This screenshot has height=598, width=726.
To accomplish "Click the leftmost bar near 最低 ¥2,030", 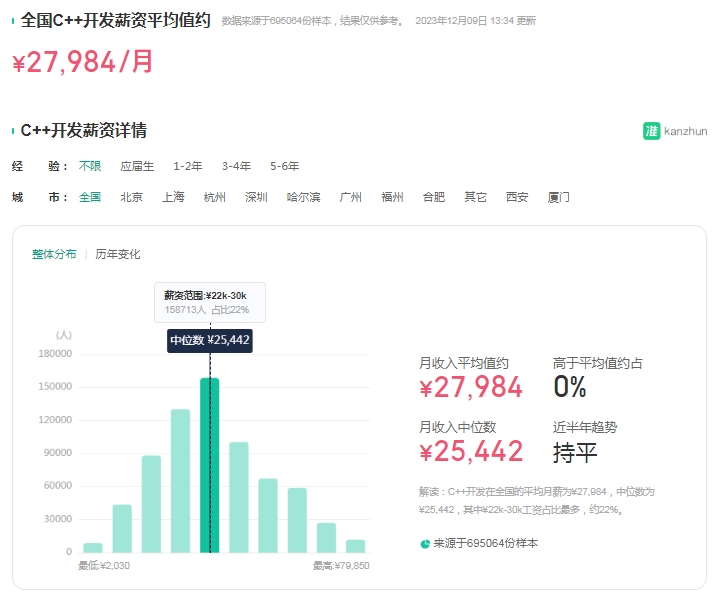I will pos(93,547).
